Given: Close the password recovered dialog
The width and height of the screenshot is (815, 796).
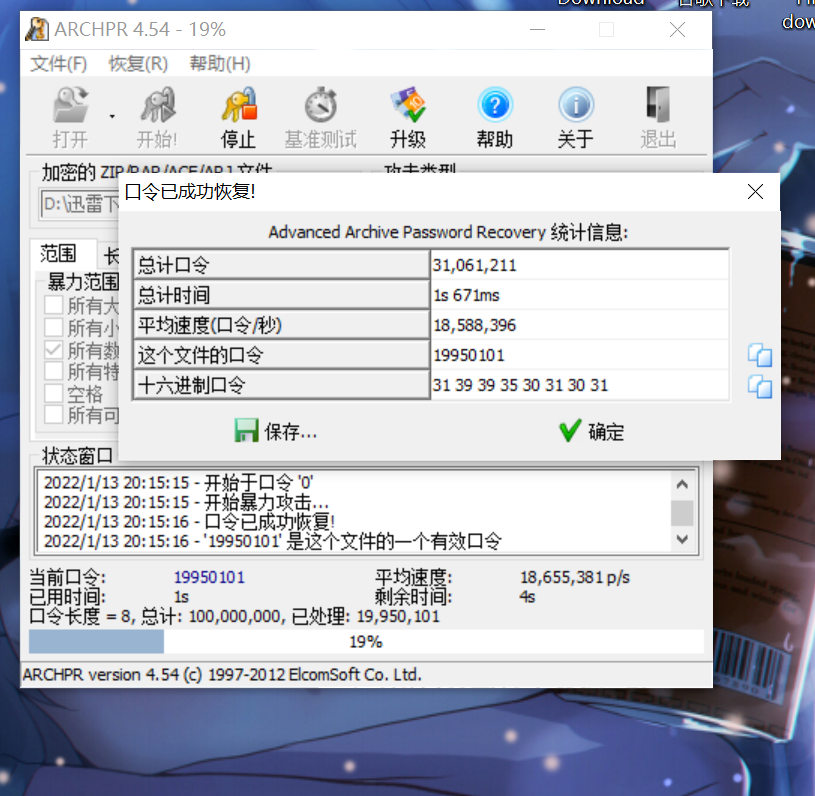Looking at the screenshot, I should (755, 192).
